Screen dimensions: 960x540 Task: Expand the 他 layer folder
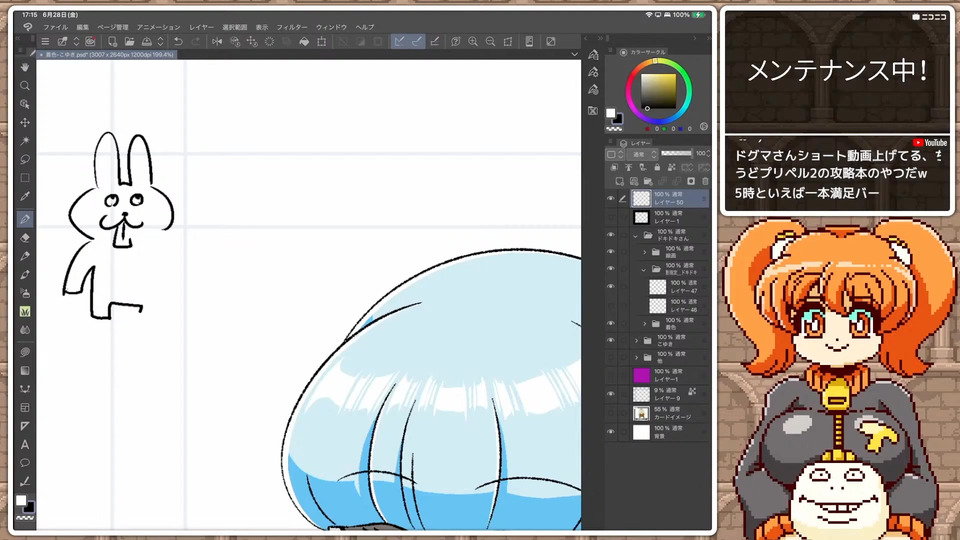636,358
